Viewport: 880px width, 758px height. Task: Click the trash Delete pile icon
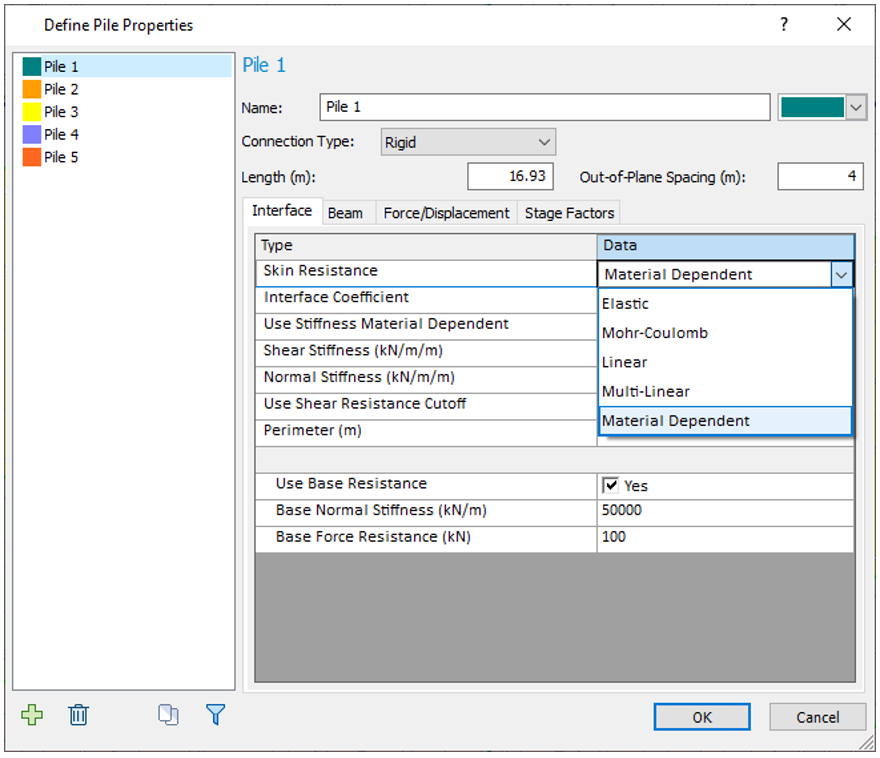79,715
